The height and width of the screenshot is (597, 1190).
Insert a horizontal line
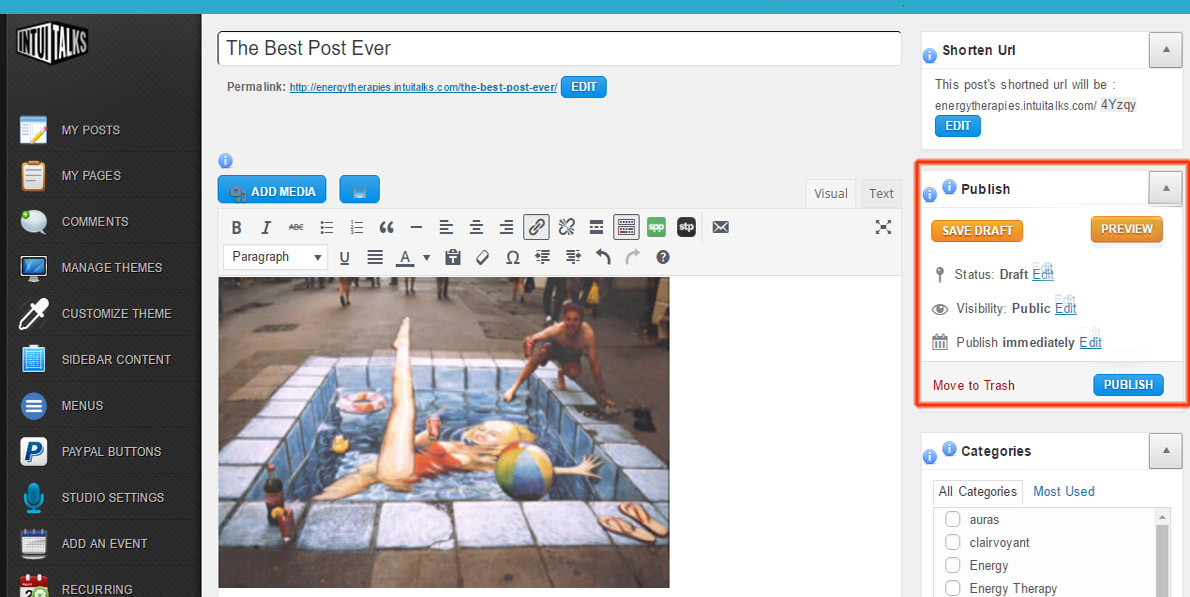point(416,227)
